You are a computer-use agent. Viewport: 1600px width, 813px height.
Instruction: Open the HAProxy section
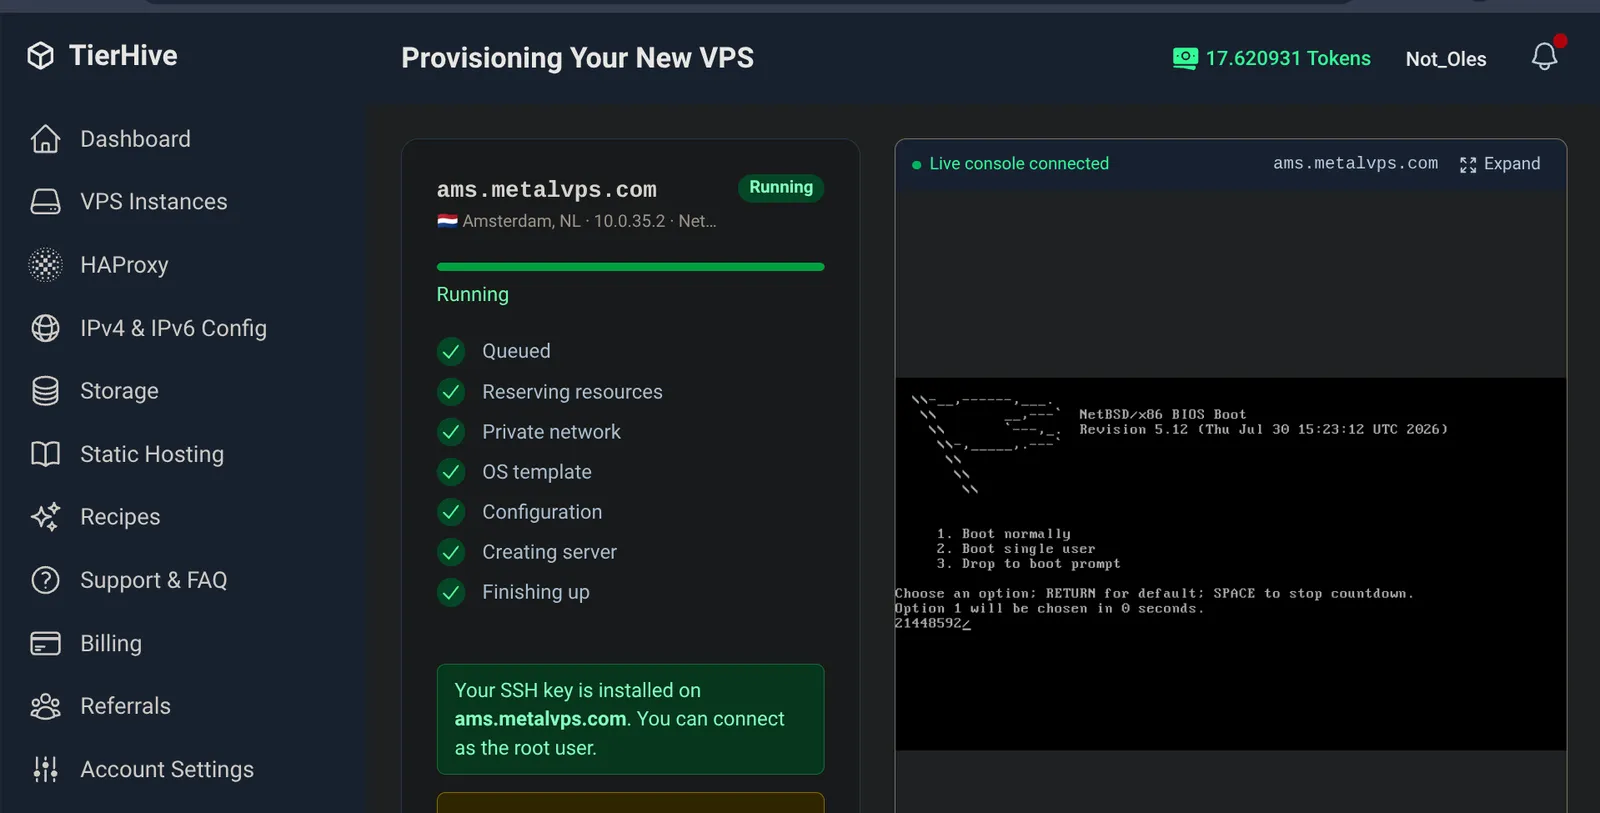click(x=124, y=265)
